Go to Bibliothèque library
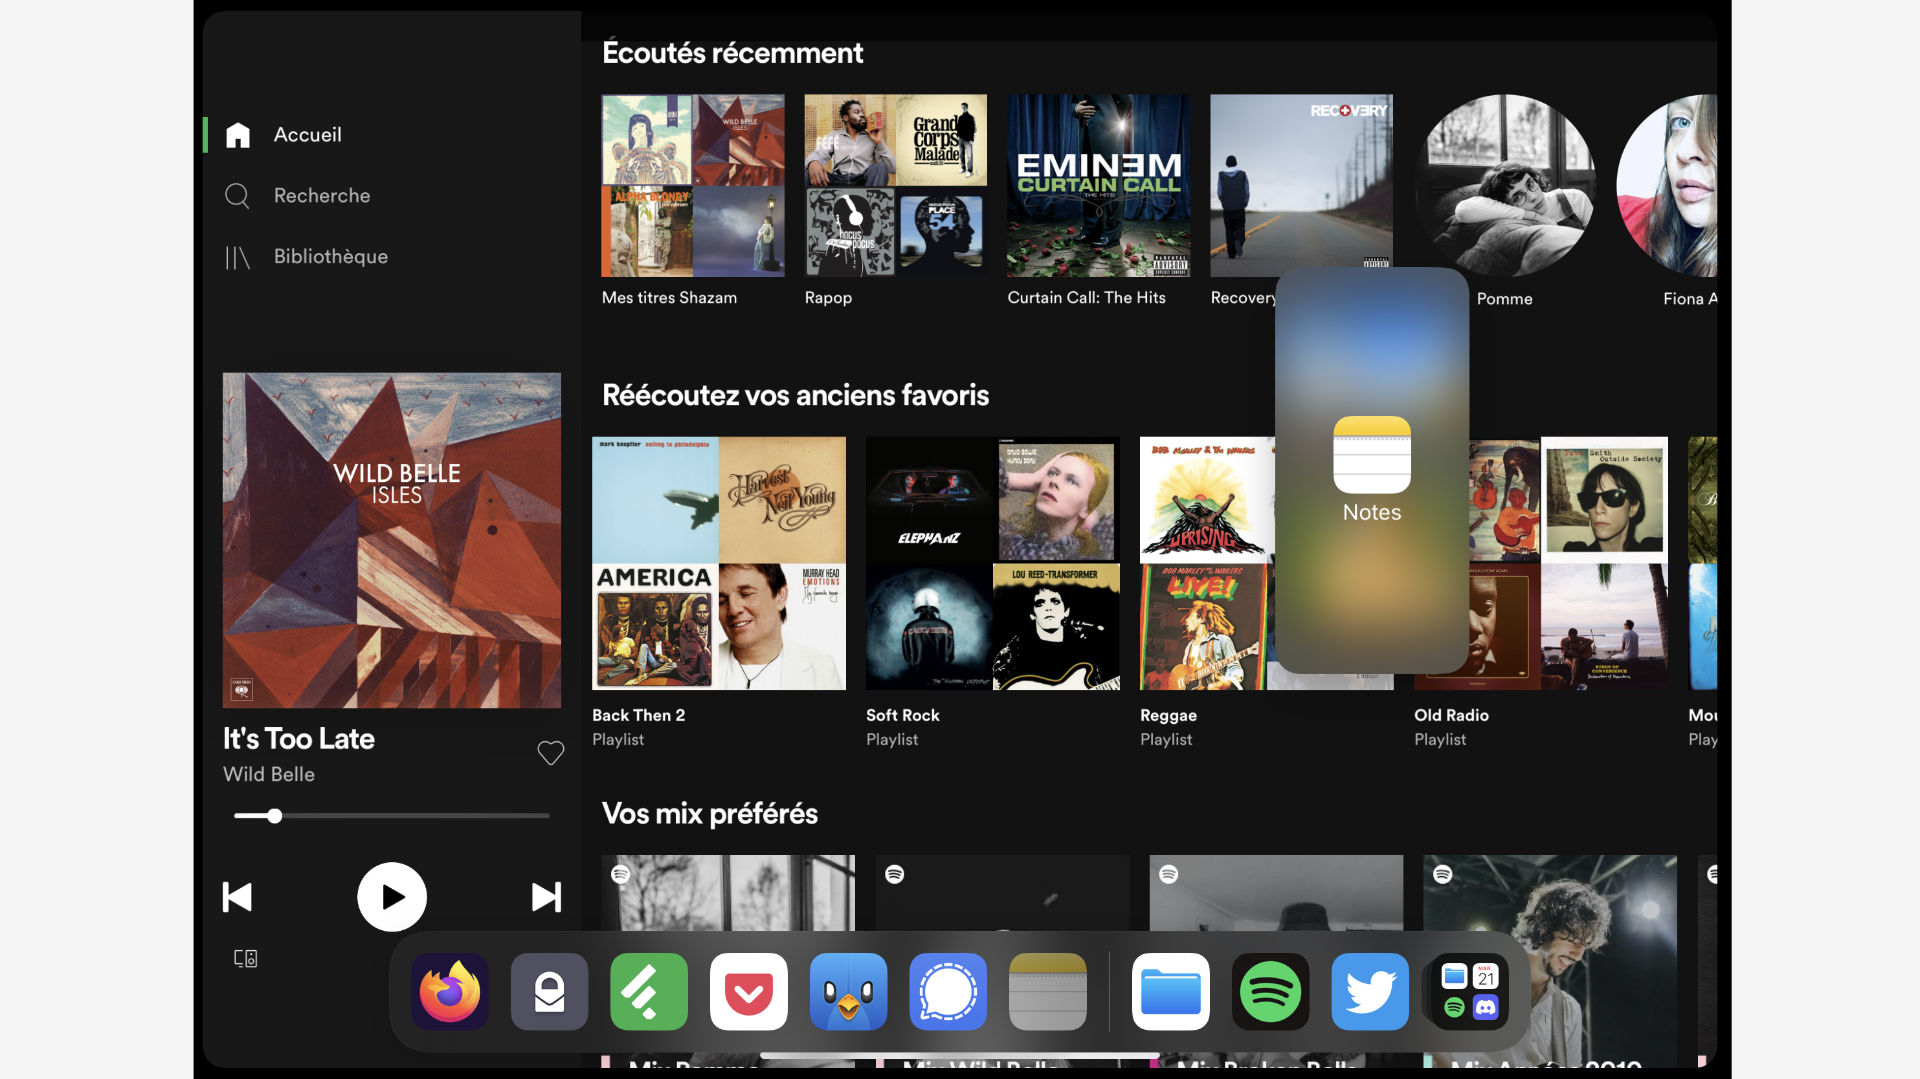Viewport: 1920px width, 1079px height. pyautogui.click(x=330, y=257)
